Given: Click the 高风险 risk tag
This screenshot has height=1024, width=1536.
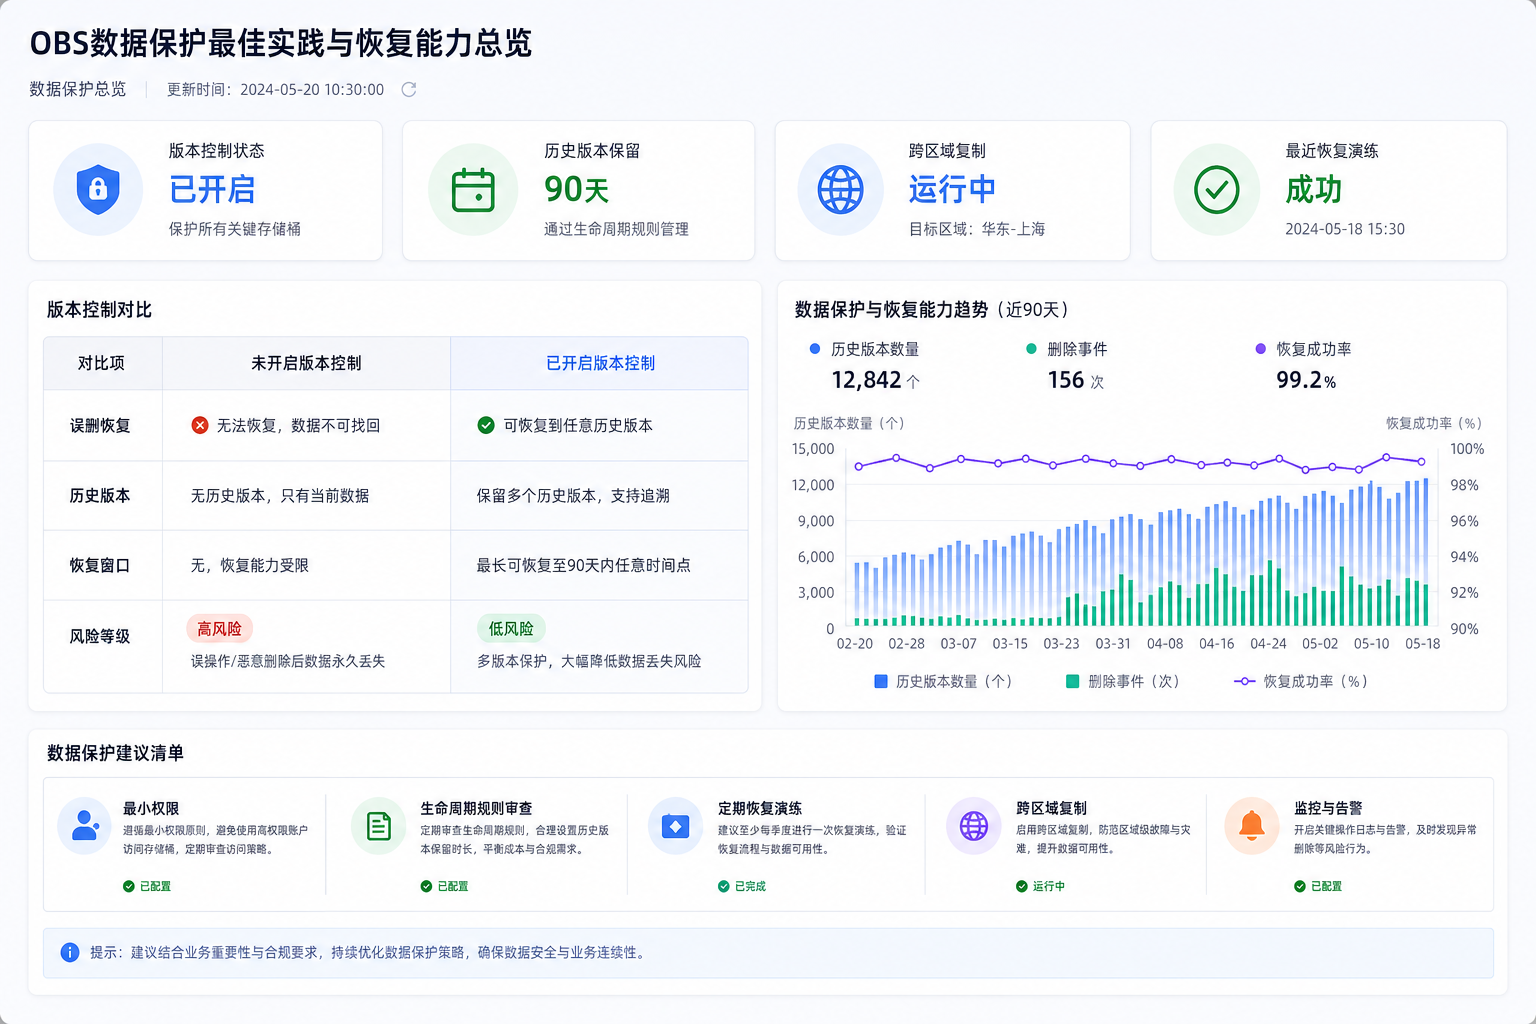Looking at the screenshot, I should (x=219, y=628).
